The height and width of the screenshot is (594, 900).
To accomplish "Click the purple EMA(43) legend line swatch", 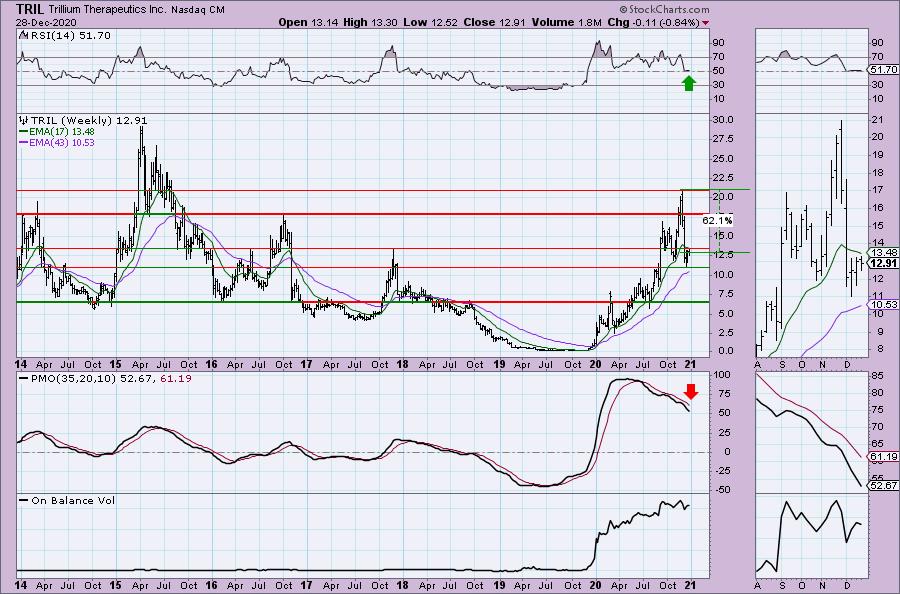I will 24,142.
